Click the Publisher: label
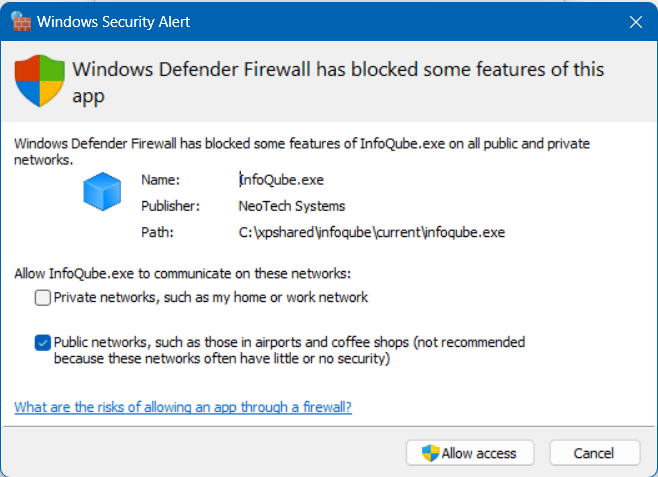This screenshot has width=658, height=477. (170, 206)
